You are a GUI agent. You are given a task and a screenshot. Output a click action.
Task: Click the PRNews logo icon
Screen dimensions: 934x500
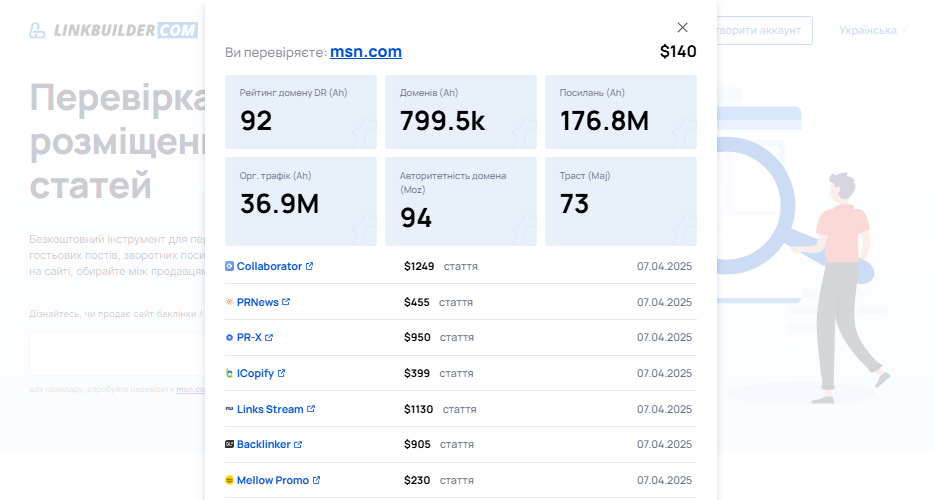(229, 302)
